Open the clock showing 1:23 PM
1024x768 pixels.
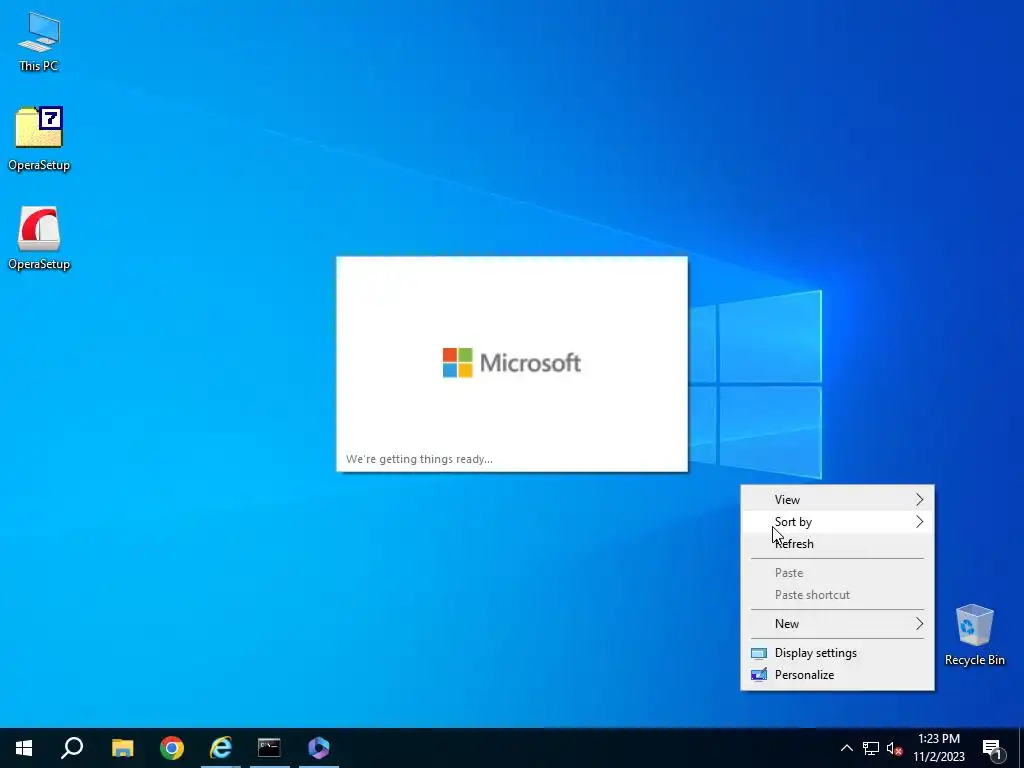coord(939,748)
